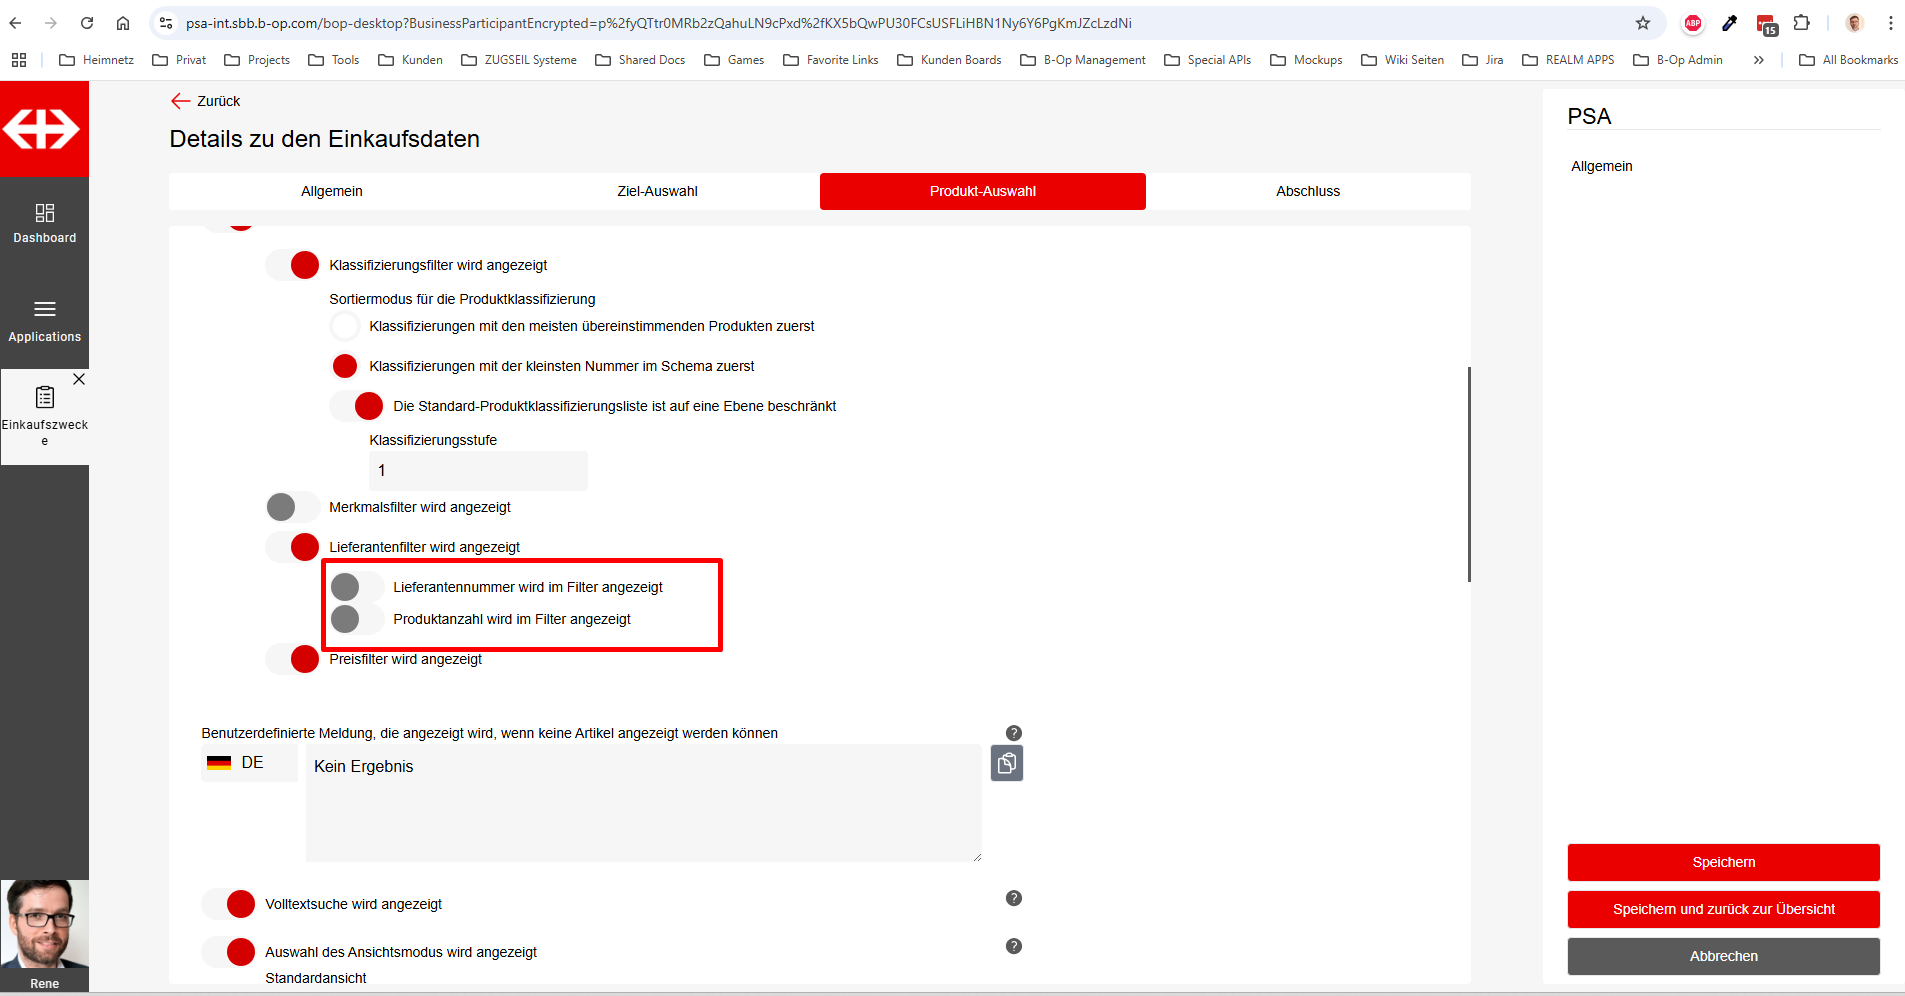Image resolution: width=1905 pixels, height=996 pixels.
Task: Click the Speichern button
Action: 1723,862
